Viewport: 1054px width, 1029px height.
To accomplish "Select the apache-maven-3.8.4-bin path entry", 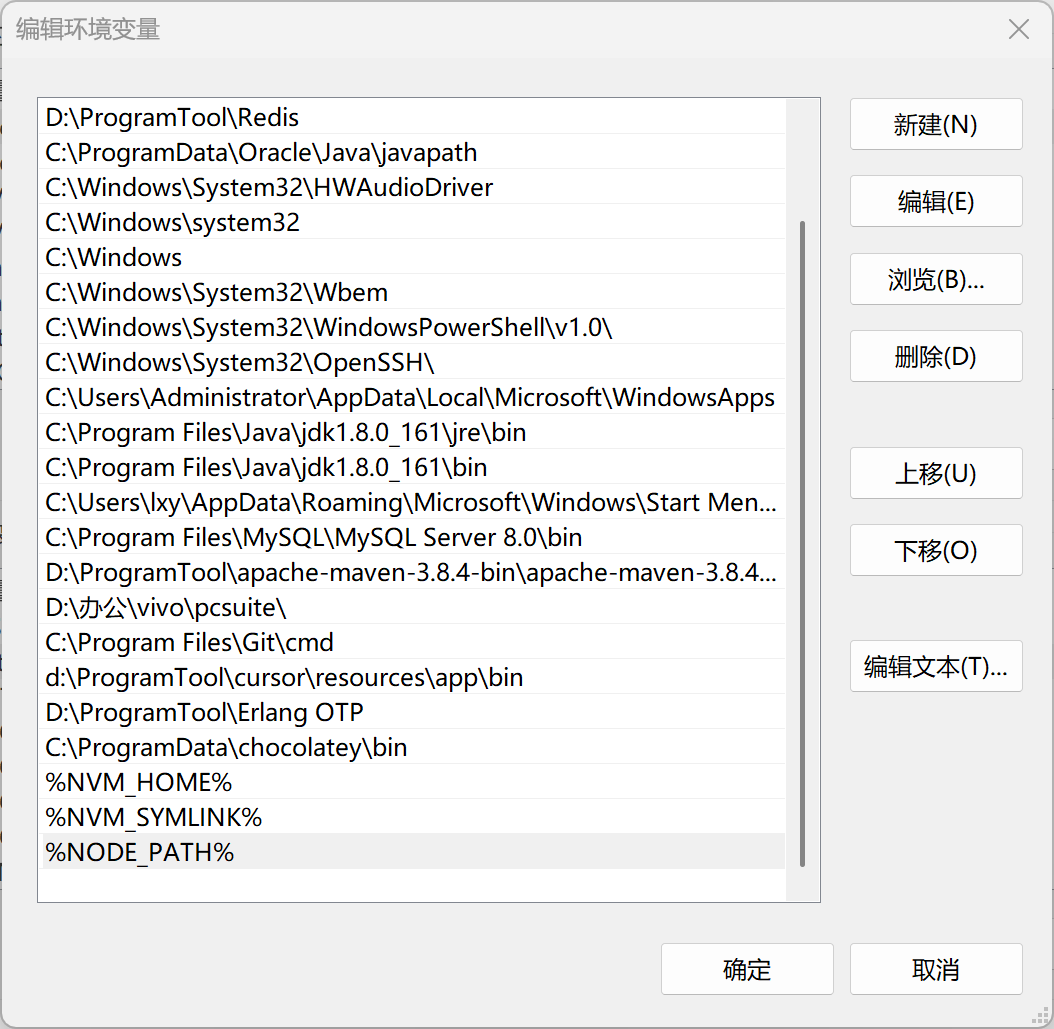I will [x=413, y=572].
